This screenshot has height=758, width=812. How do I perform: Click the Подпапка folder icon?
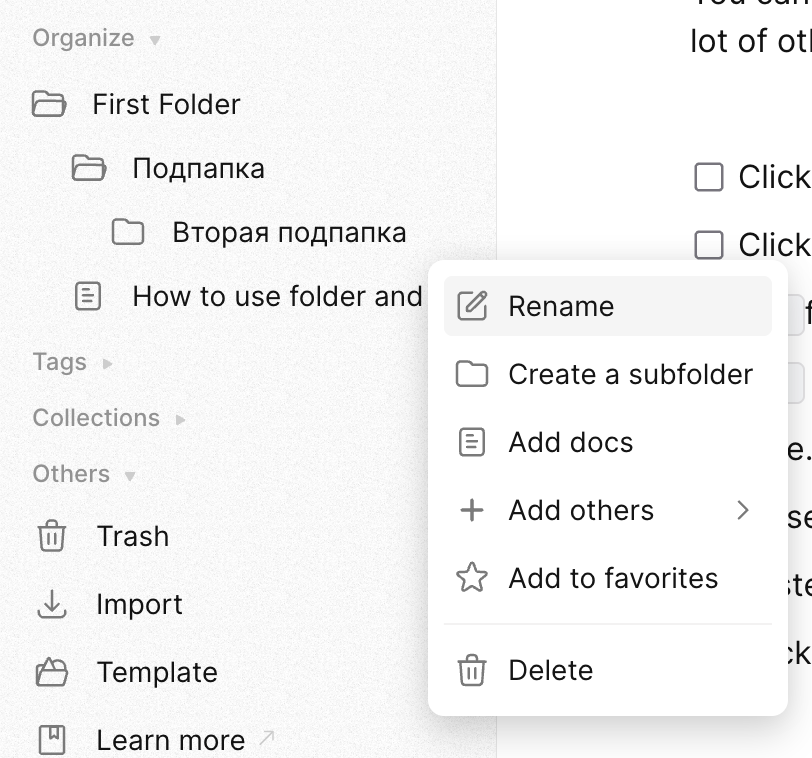[x=89, y=168]
